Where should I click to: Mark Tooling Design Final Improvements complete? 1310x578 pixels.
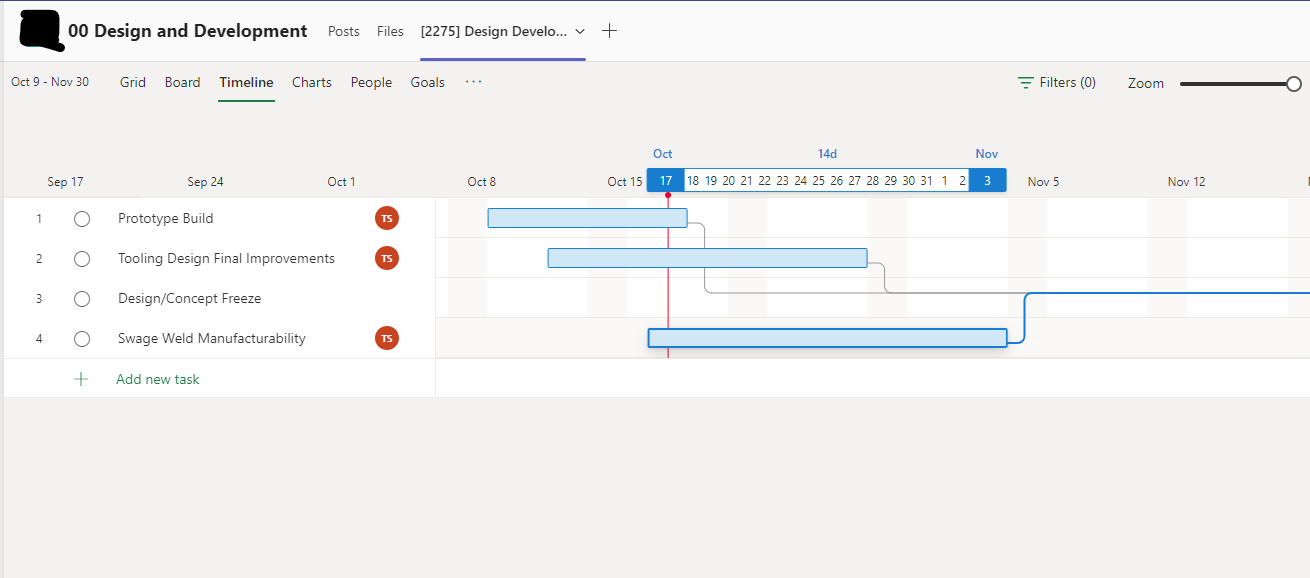[82, 259]
